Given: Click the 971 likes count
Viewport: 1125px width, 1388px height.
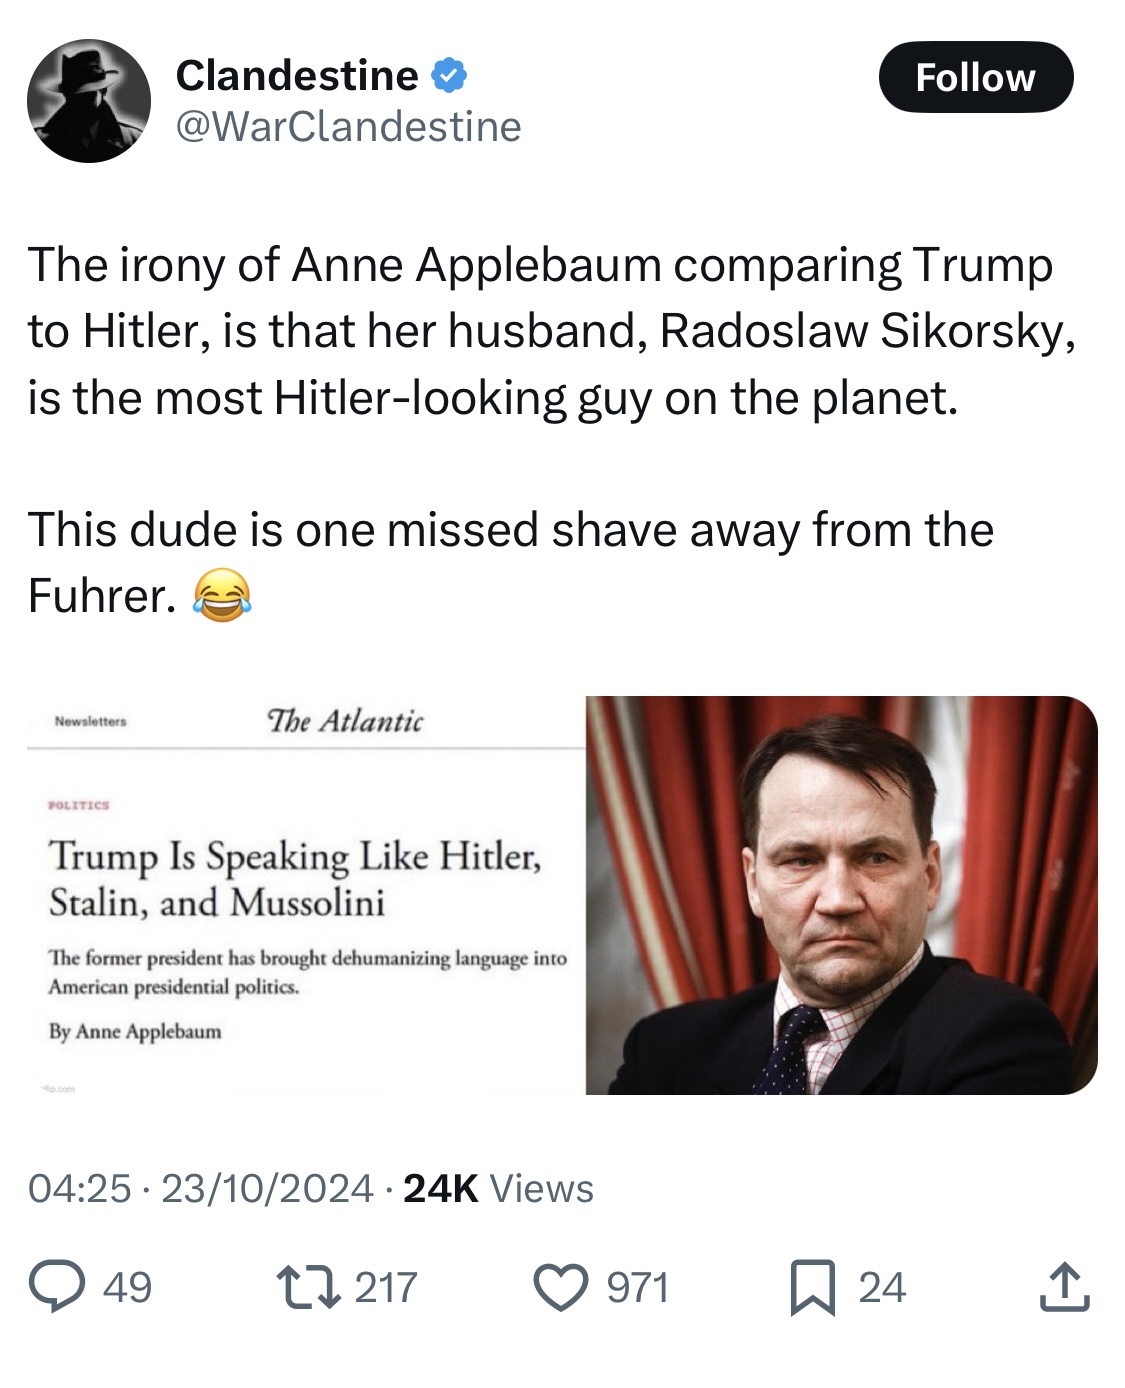Looking at the screenshot, I should 637,1287.
